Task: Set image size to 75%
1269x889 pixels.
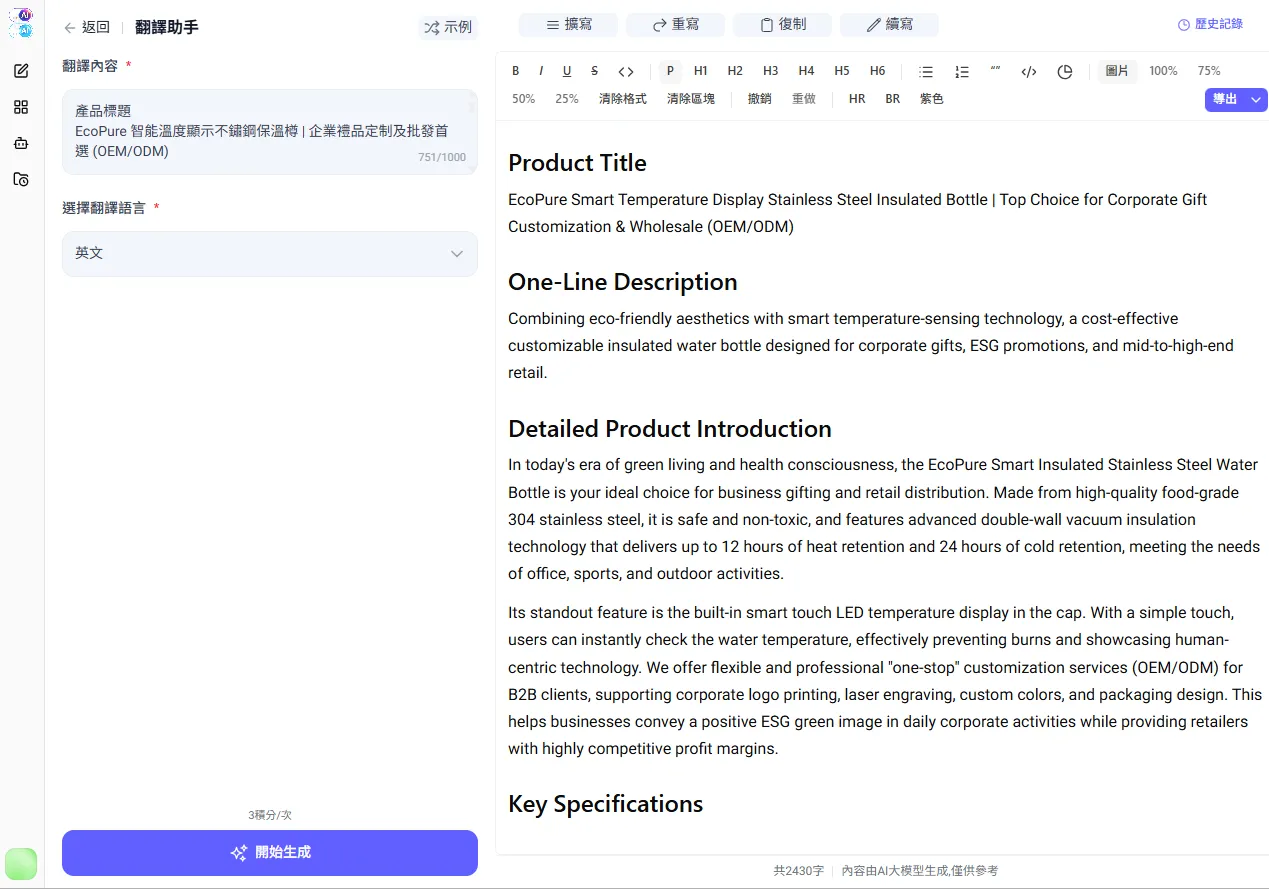Action: coord(1209,71)
